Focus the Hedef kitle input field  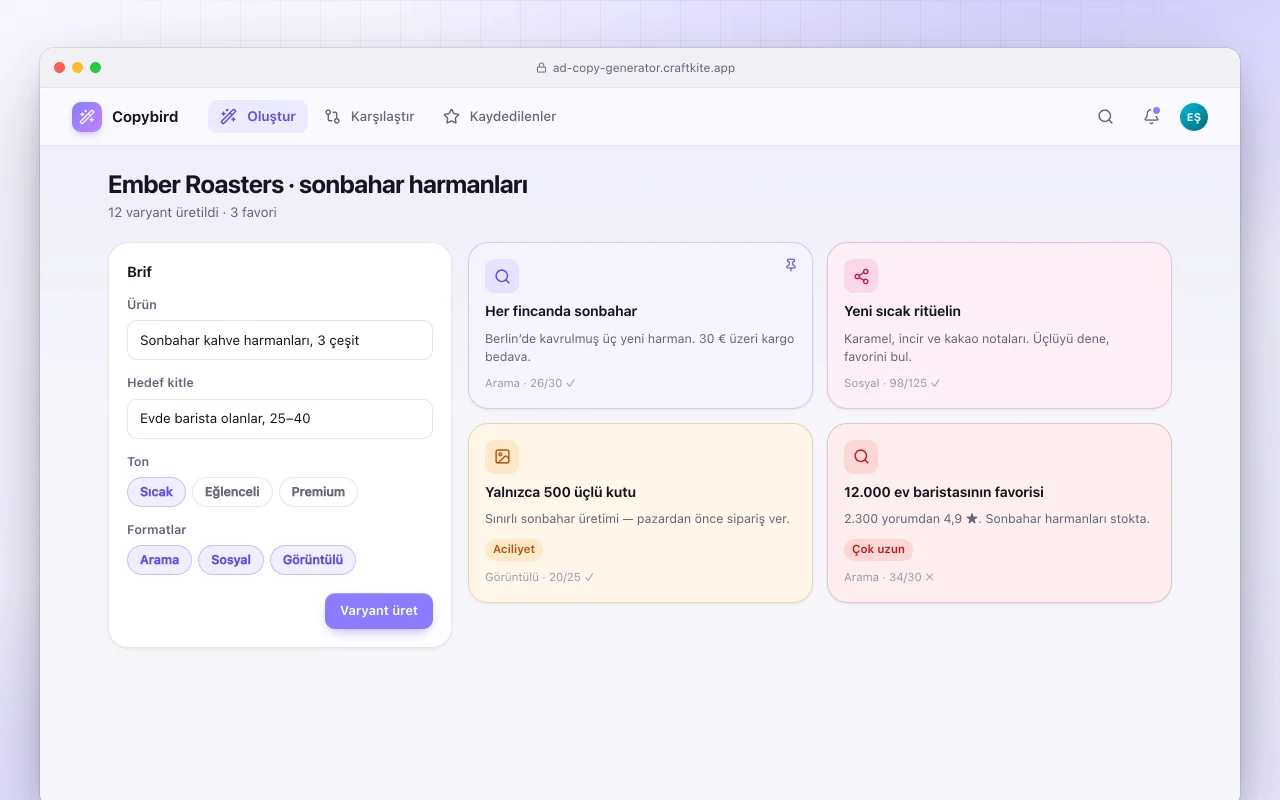[x=280, y=419]
